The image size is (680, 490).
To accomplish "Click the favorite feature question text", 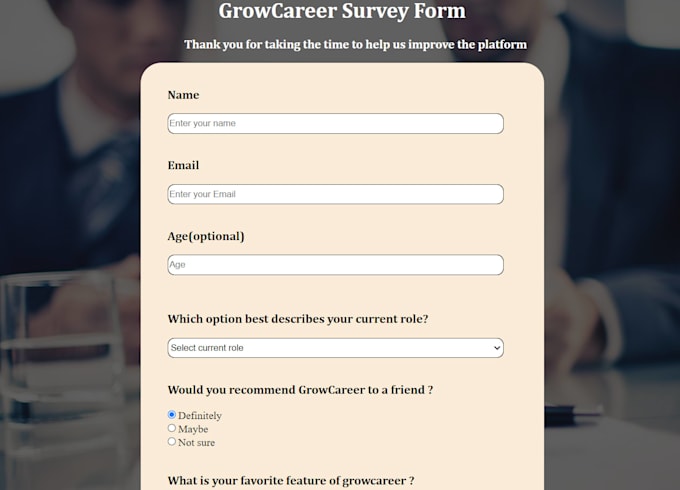I will point(290,480).
